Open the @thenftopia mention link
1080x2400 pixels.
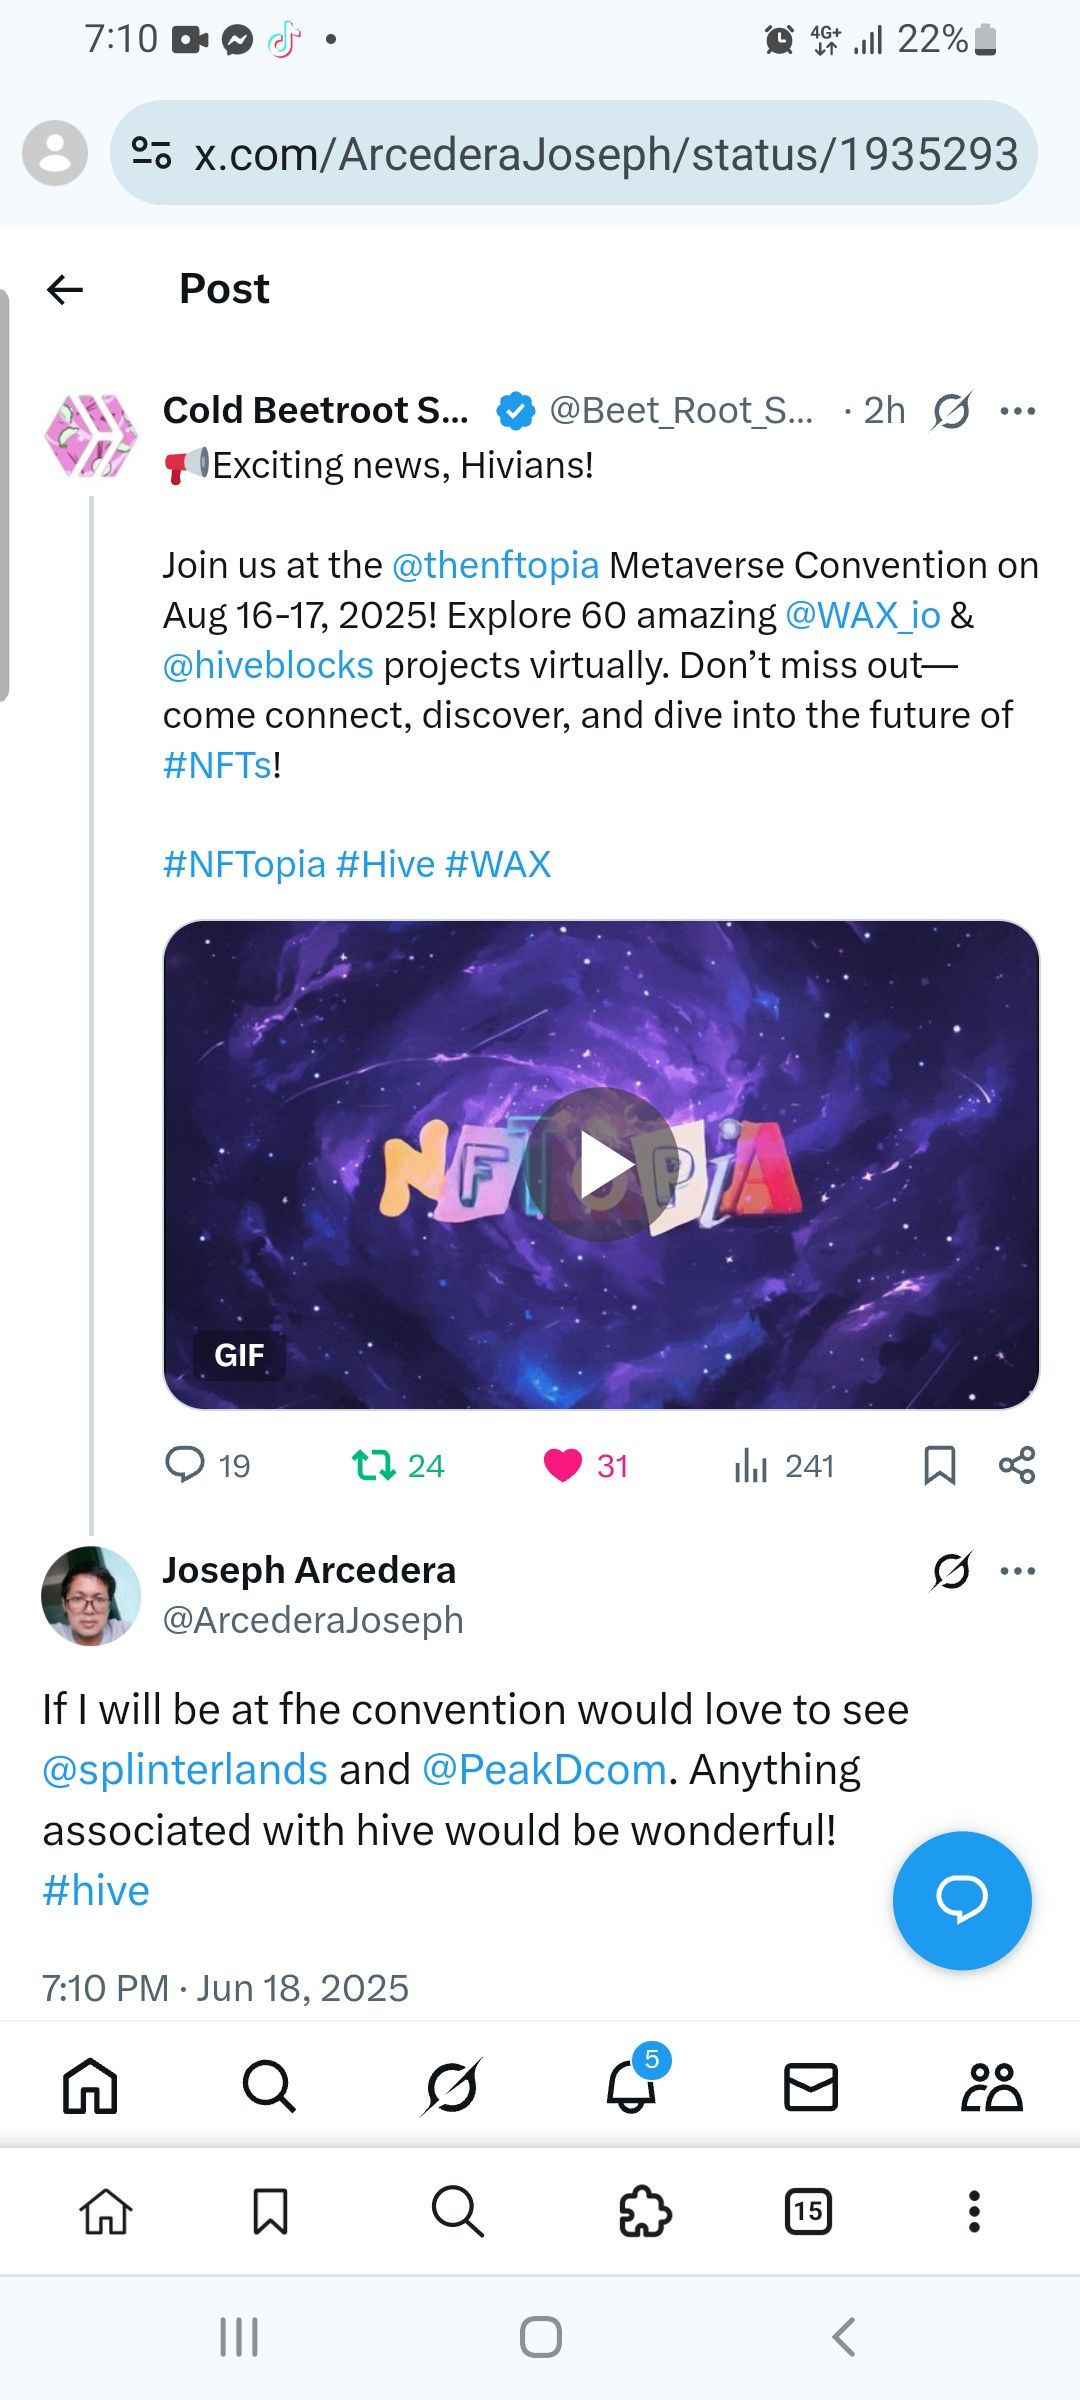[x=496, y=566]
